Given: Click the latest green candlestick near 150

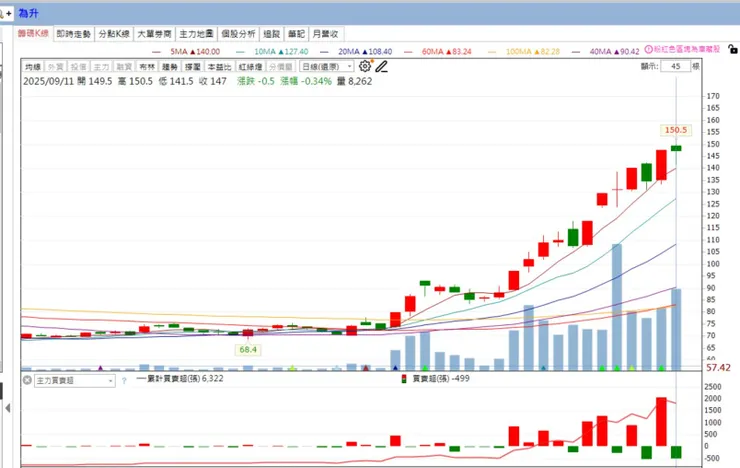Looking at the screenshot, I should pyautogui.click(x=676, y=148).
